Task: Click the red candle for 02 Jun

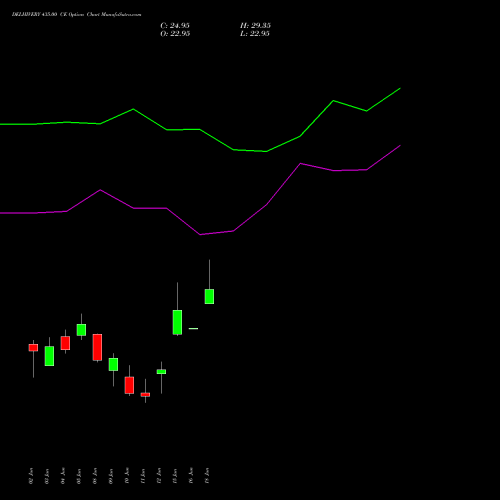Action: (33, 348)
